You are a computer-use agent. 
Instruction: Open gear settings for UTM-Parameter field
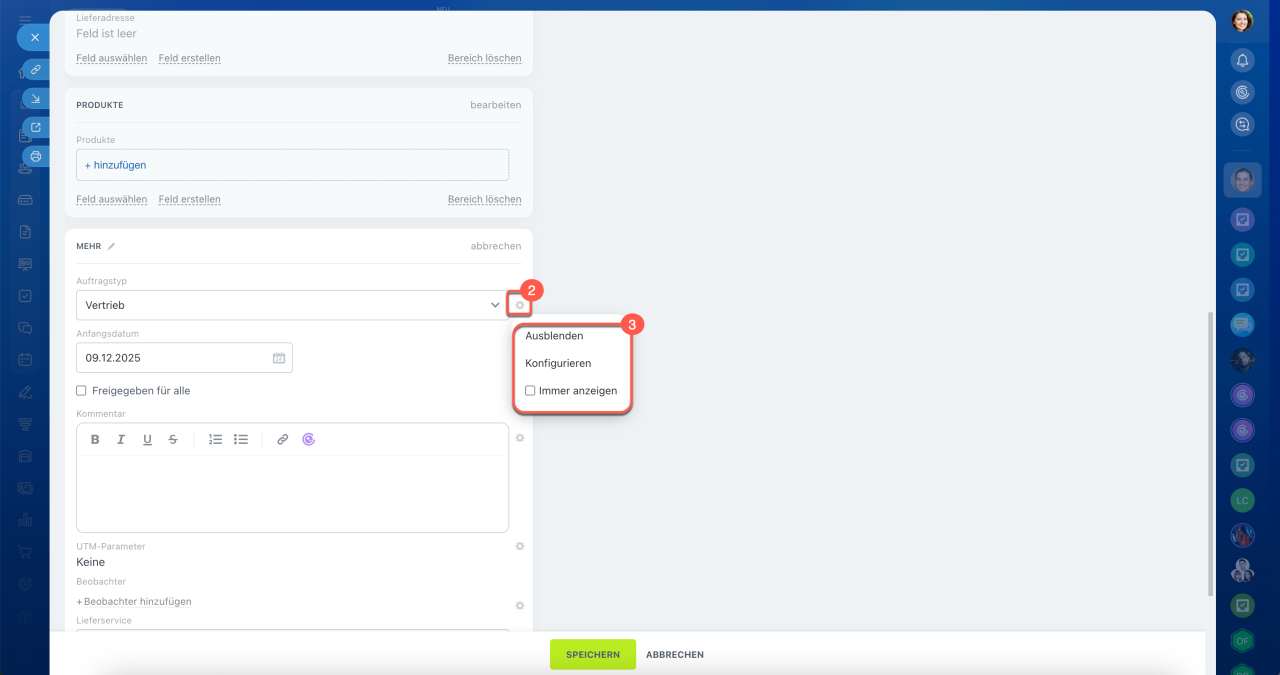click(520, 547)
